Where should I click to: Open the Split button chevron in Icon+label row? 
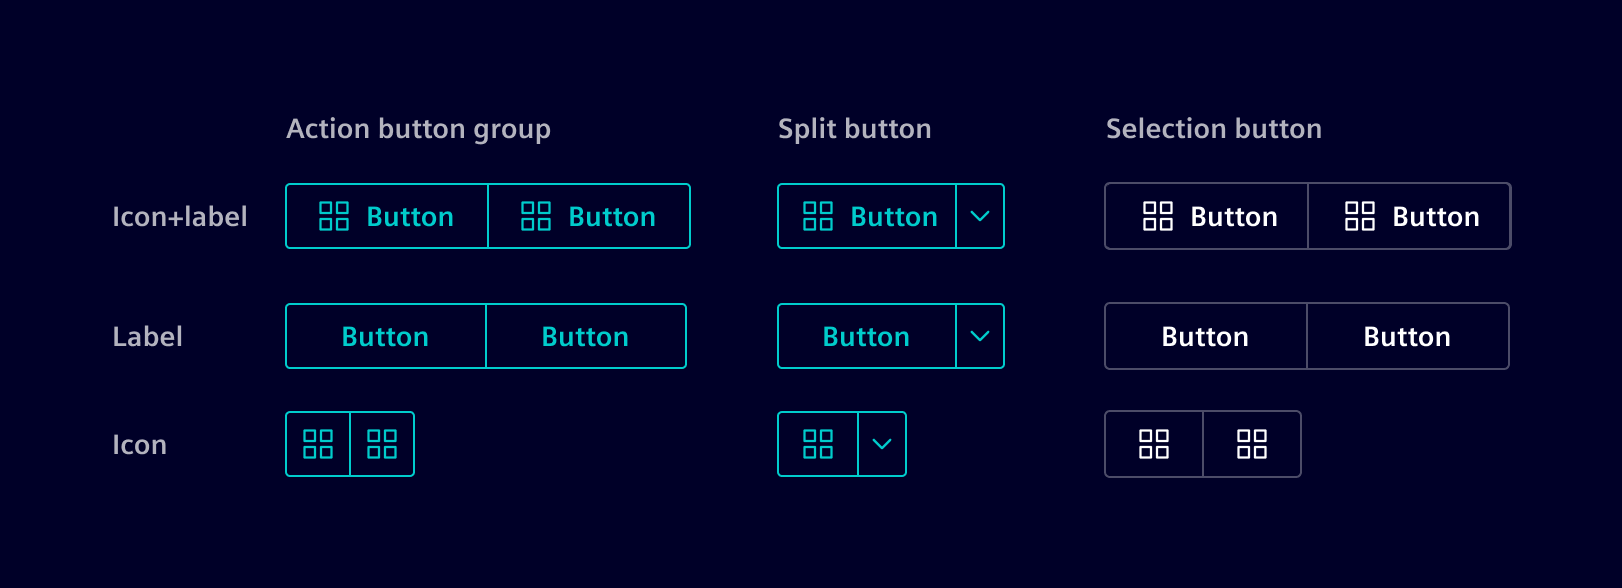tap(979, 216)
